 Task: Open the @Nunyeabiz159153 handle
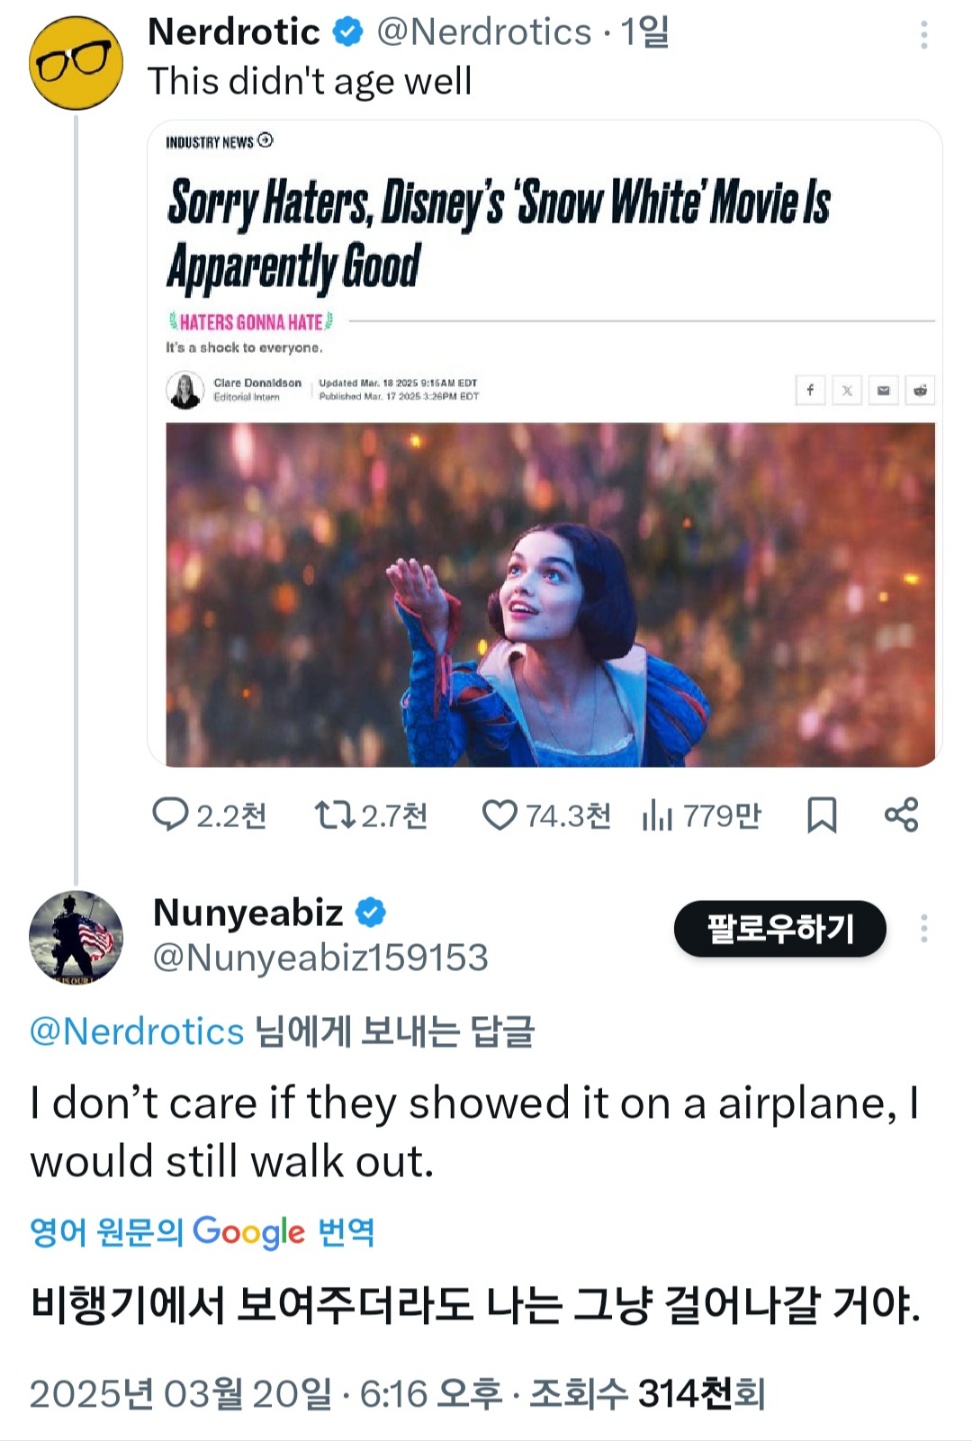(x=320, y=958)
